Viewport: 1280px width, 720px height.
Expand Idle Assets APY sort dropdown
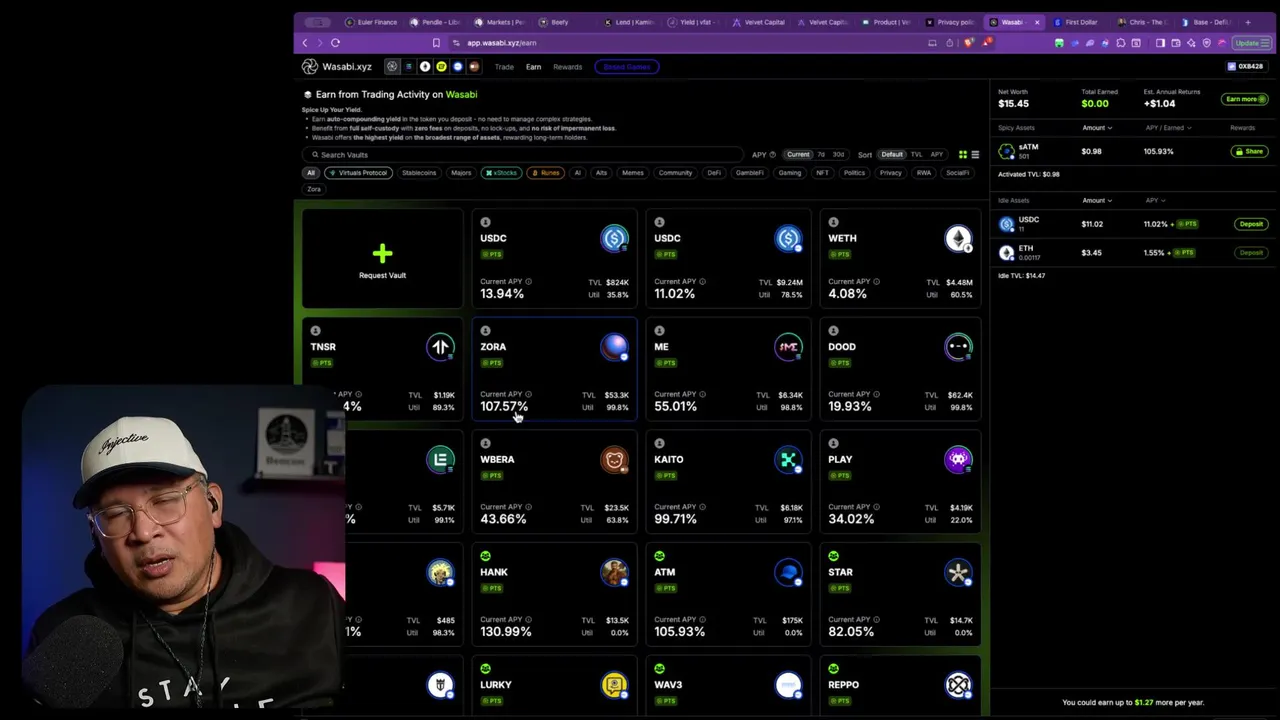1154,201
